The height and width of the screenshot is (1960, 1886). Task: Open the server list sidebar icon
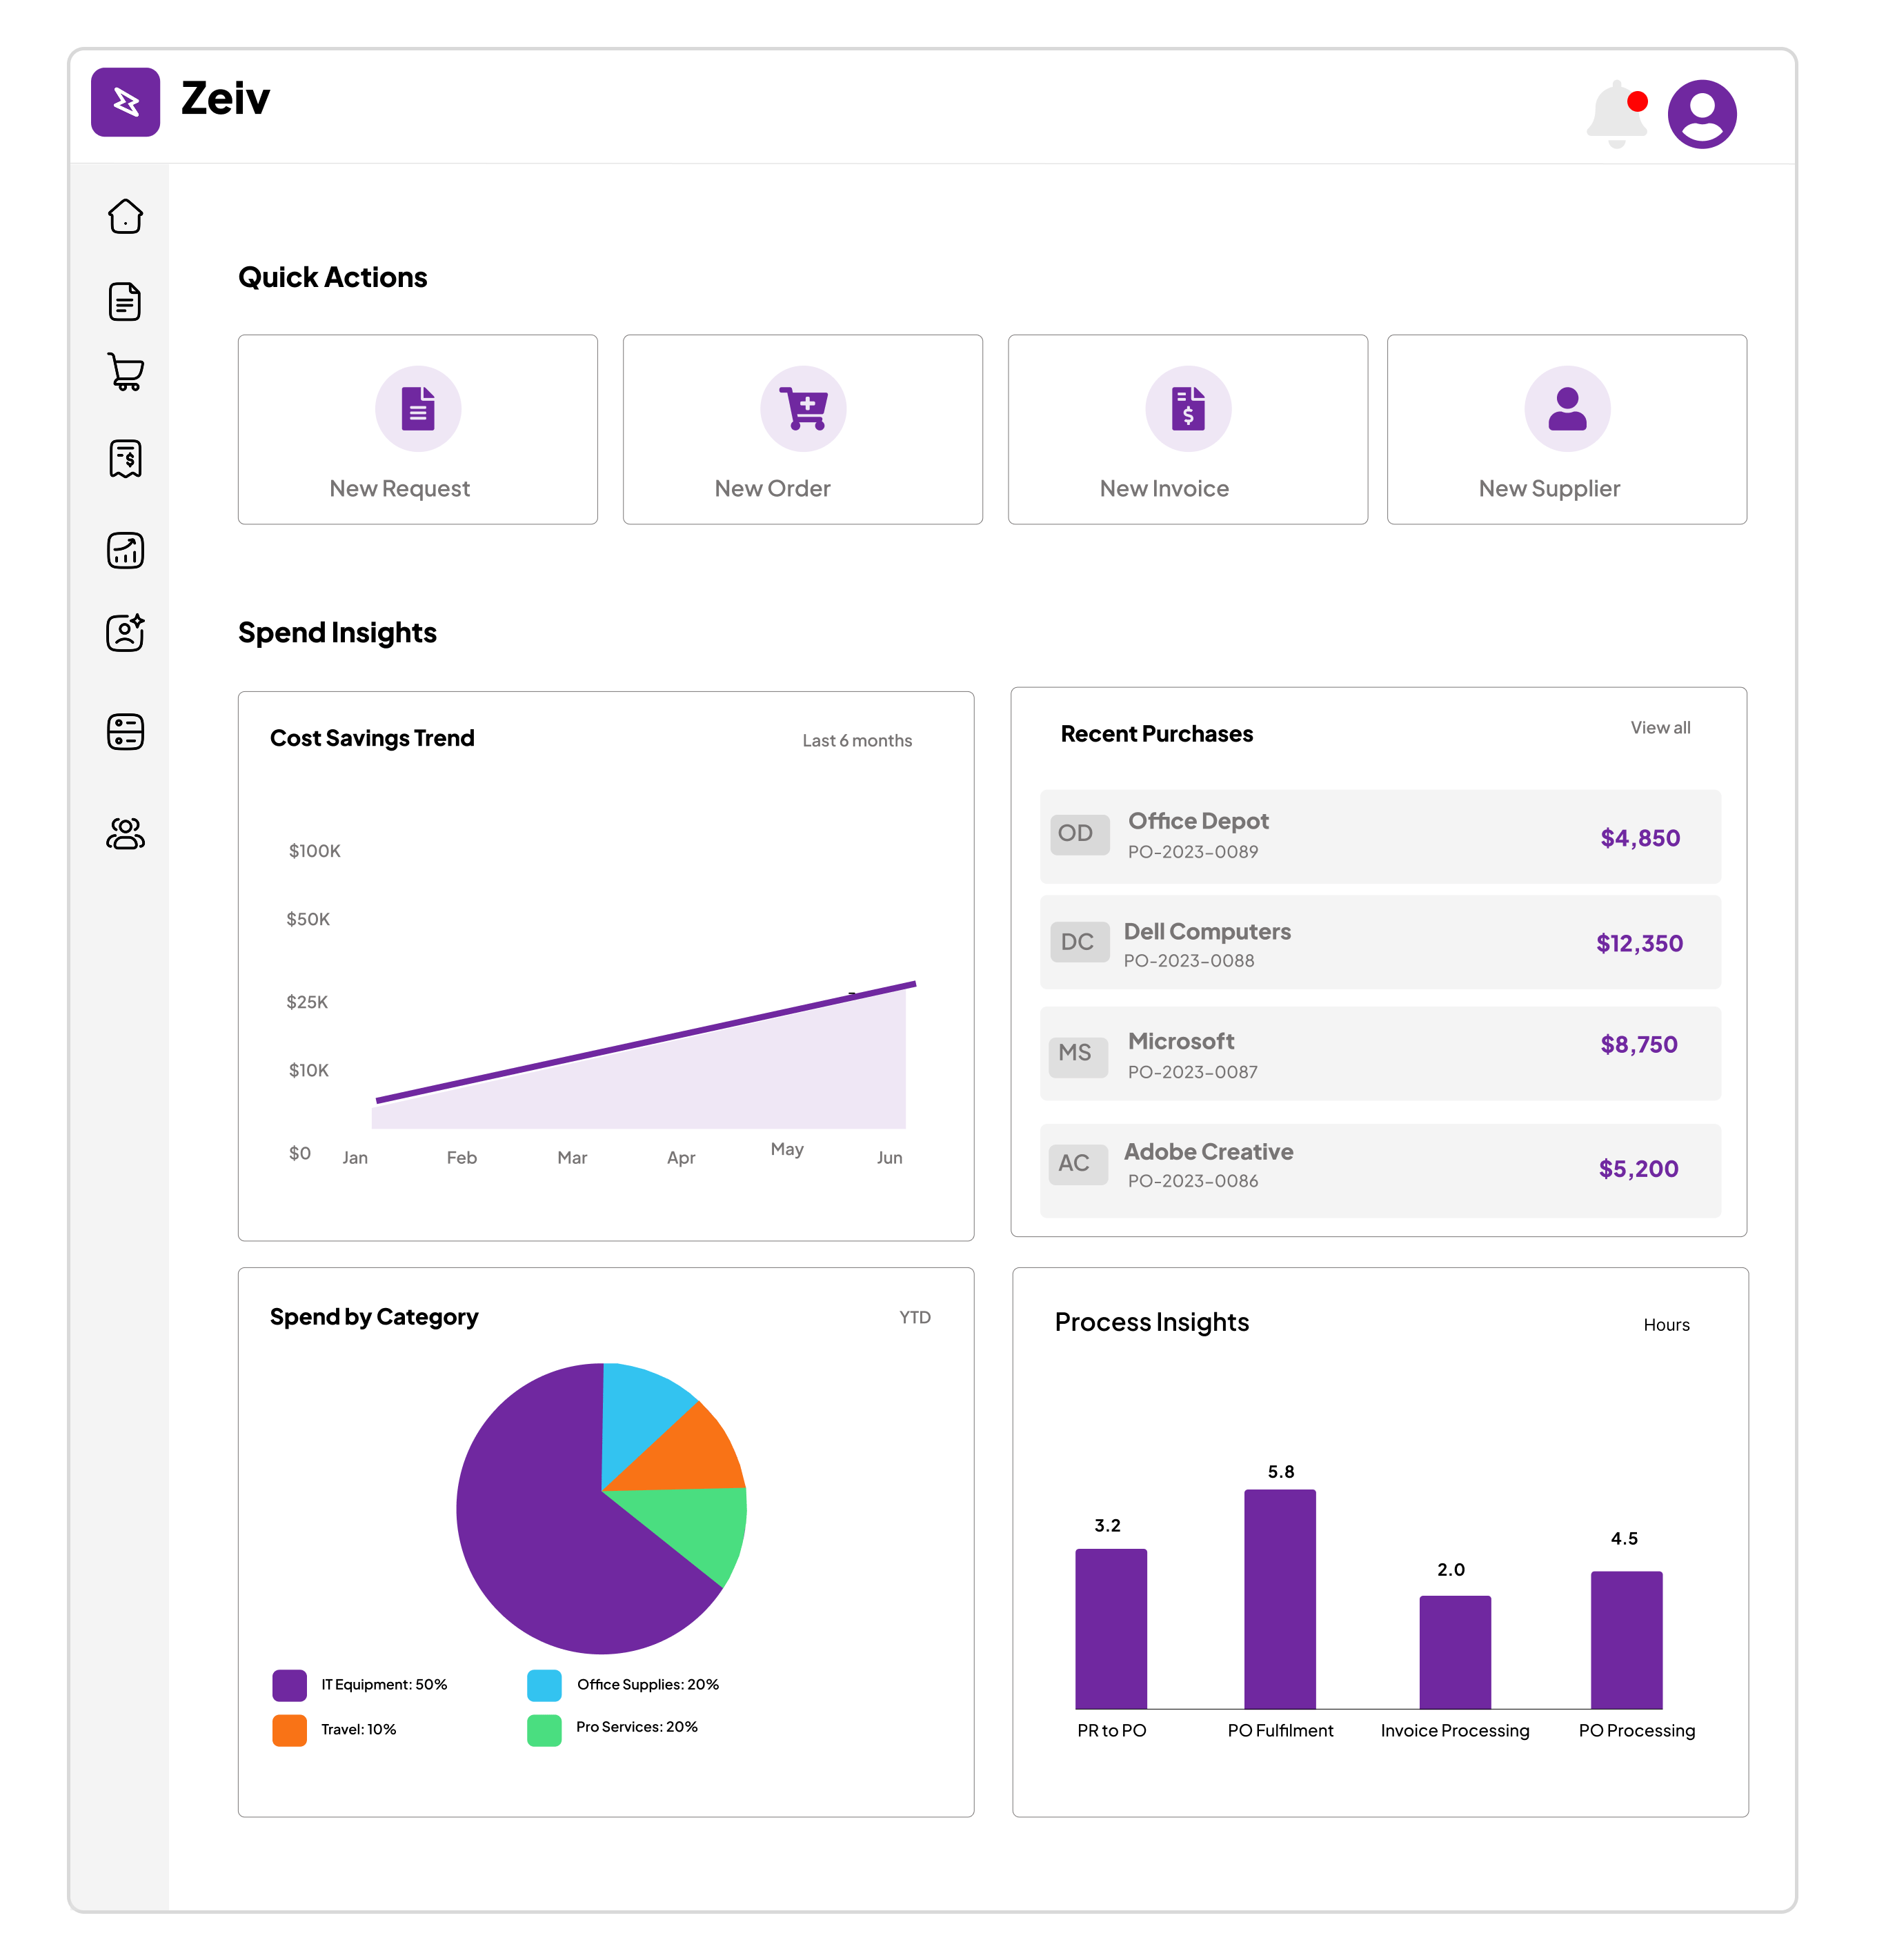[125, 731]
